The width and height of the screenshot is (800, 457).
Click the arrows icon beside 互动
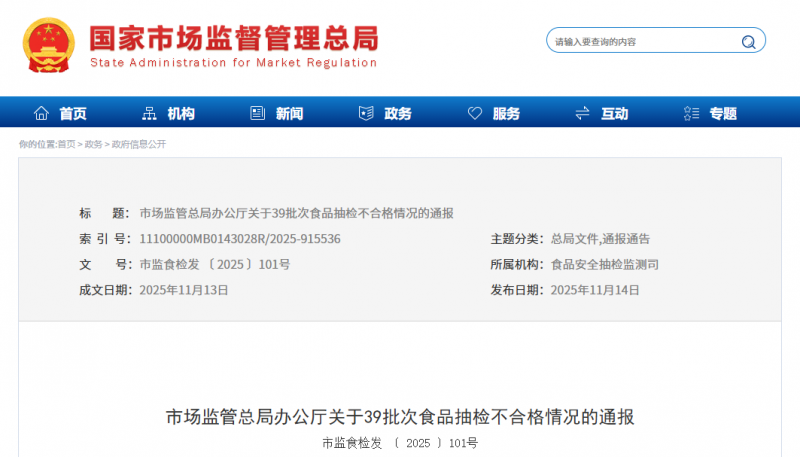(x=583, y=113)
